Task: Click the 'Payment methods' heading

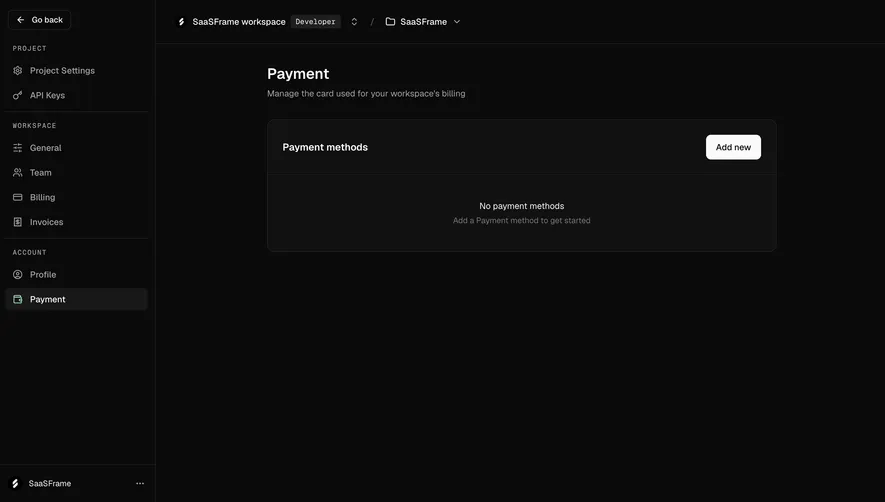Action: [x=325, y=147]
